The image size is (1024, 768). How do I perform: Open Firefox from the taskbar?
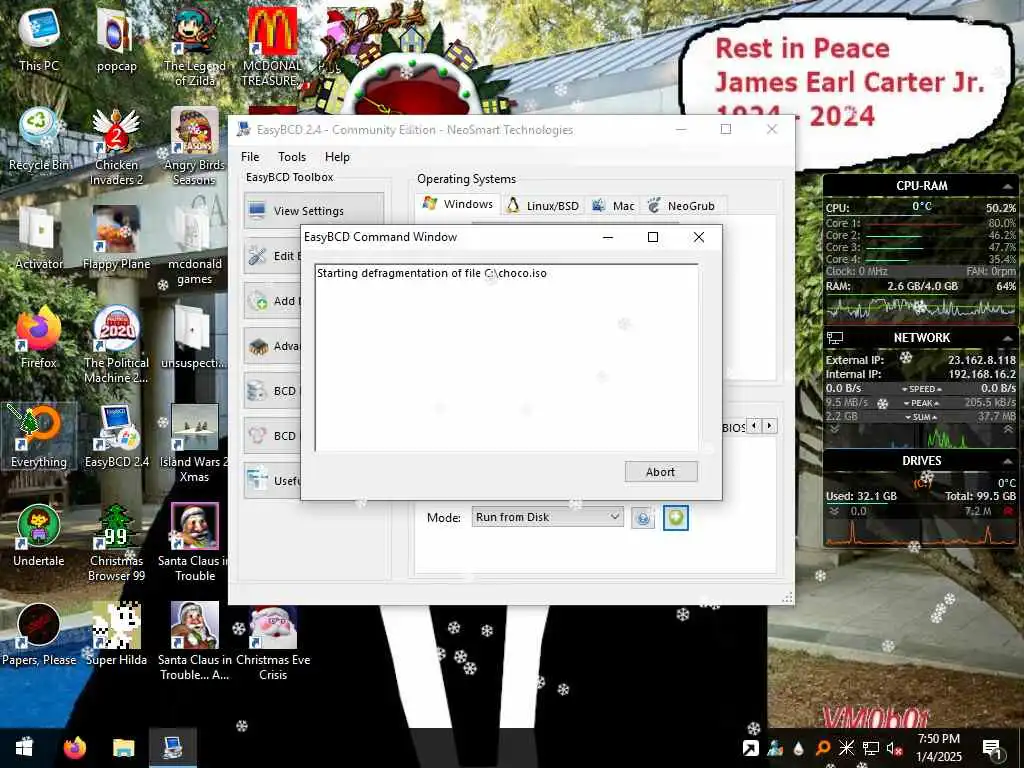(x=74, y=747)
